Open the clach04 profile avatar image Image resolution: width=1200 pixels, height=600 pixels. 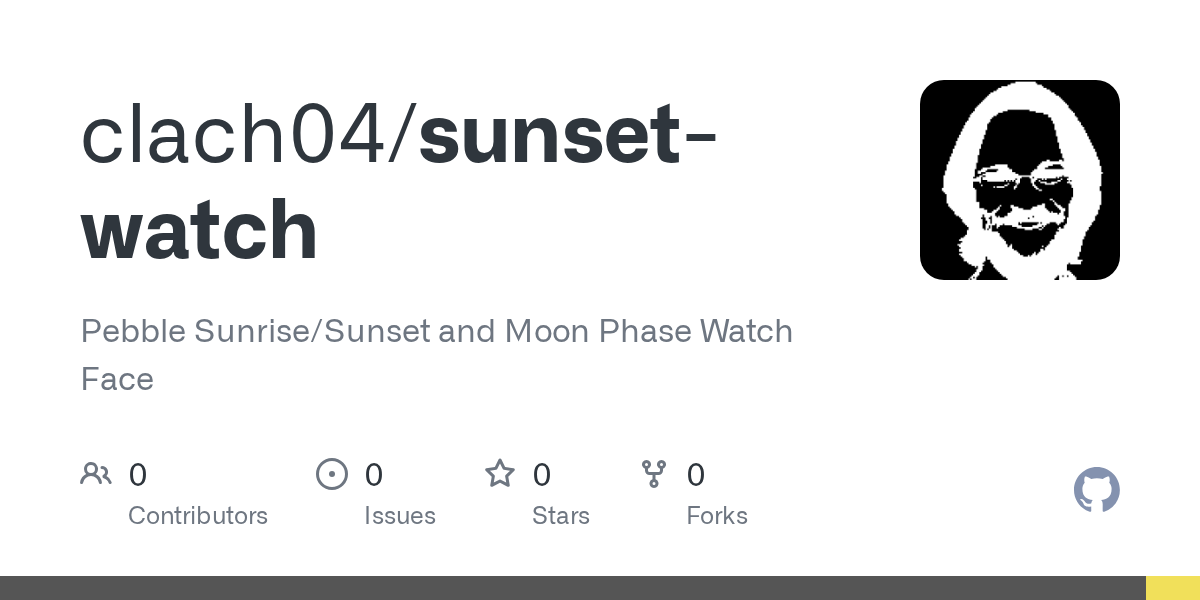(1019, 180)
